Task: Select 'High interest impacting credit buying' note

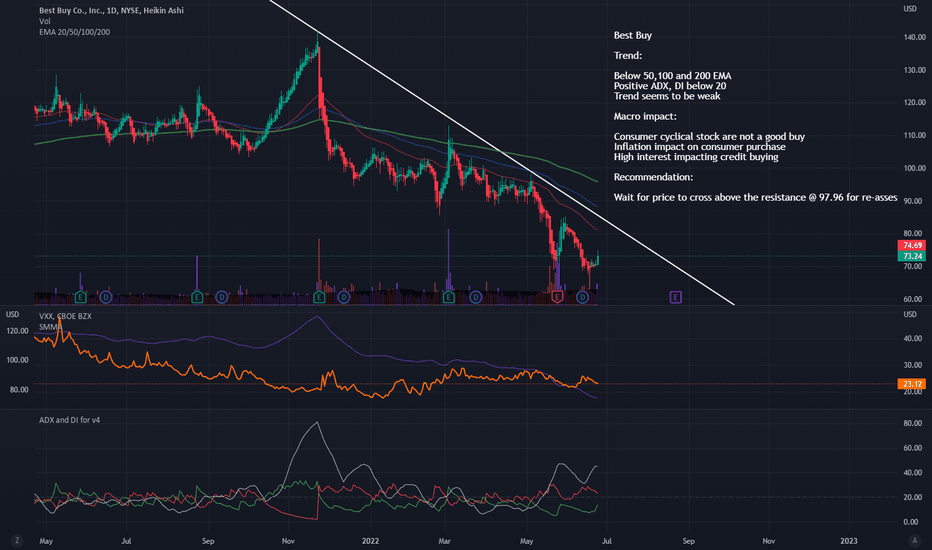Action: pos(696,156)
